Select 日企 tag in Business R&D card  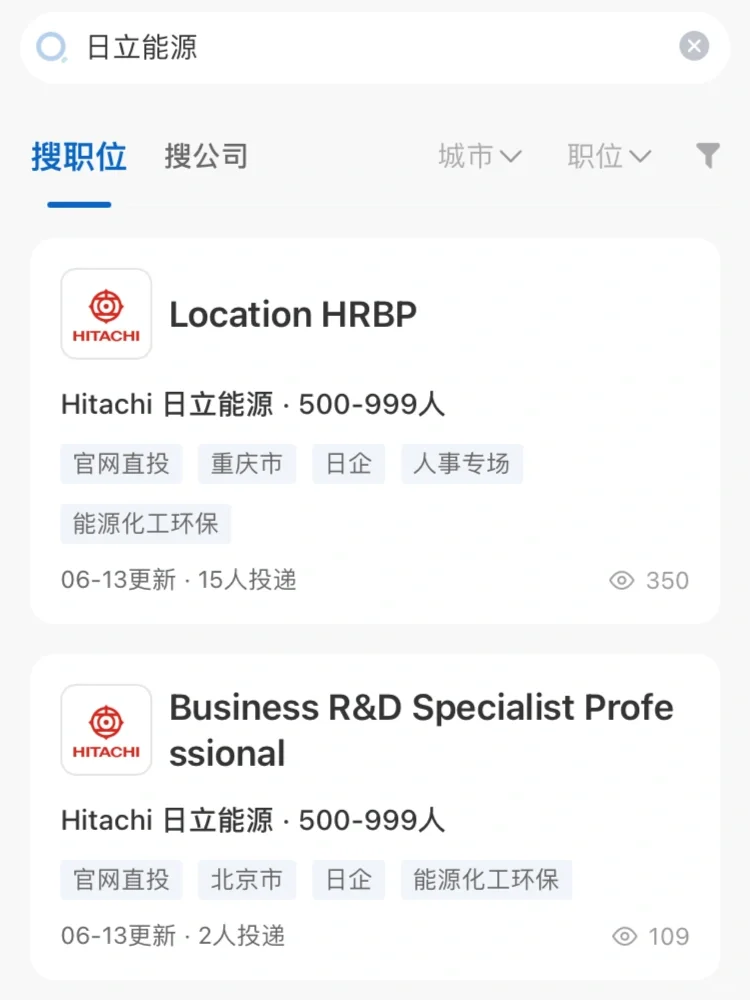(348, 880)
